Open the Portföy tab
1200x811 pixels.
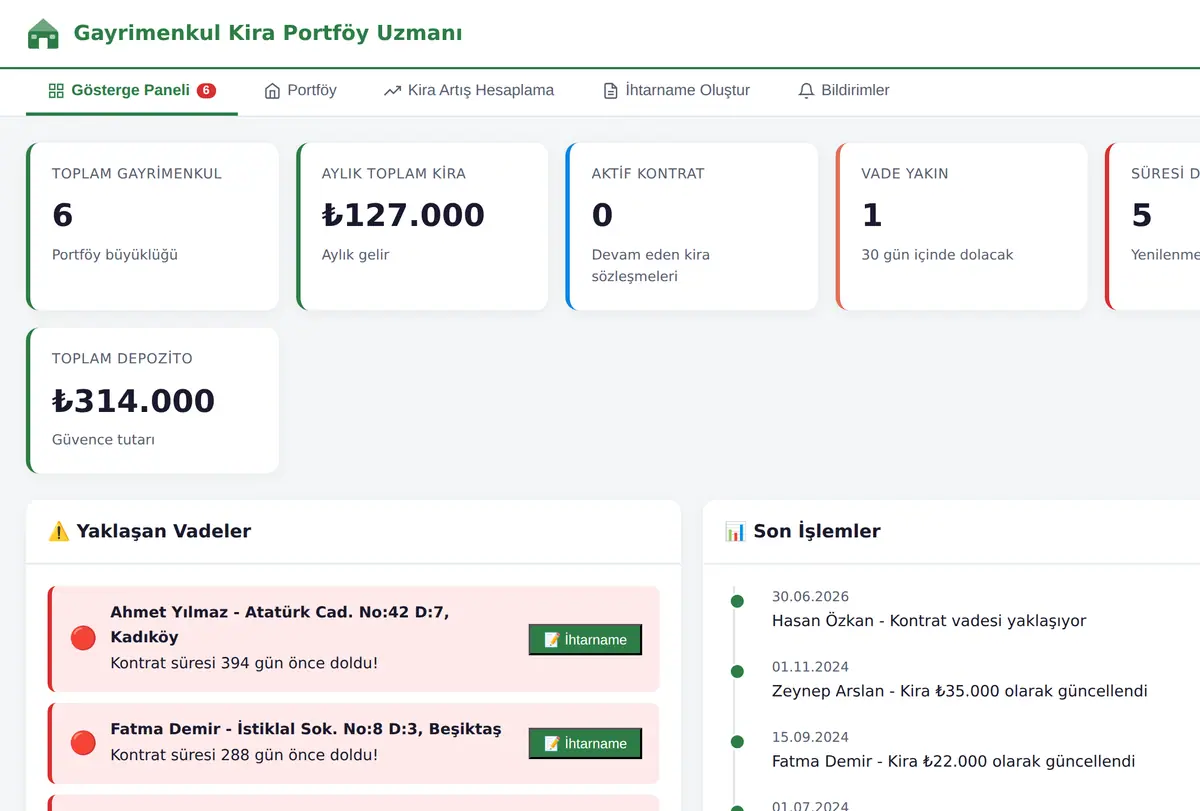pos(300,91)
